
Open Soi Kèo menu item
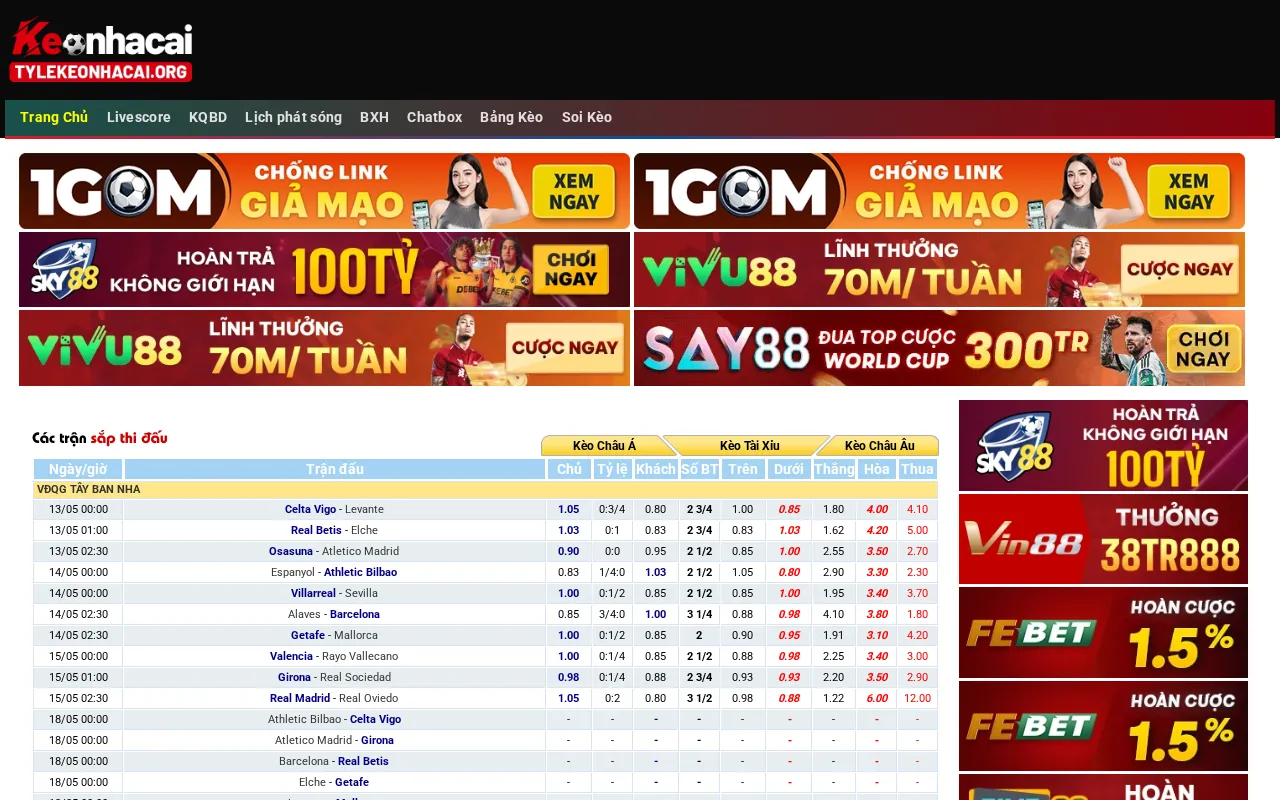[x=587, y=117]
